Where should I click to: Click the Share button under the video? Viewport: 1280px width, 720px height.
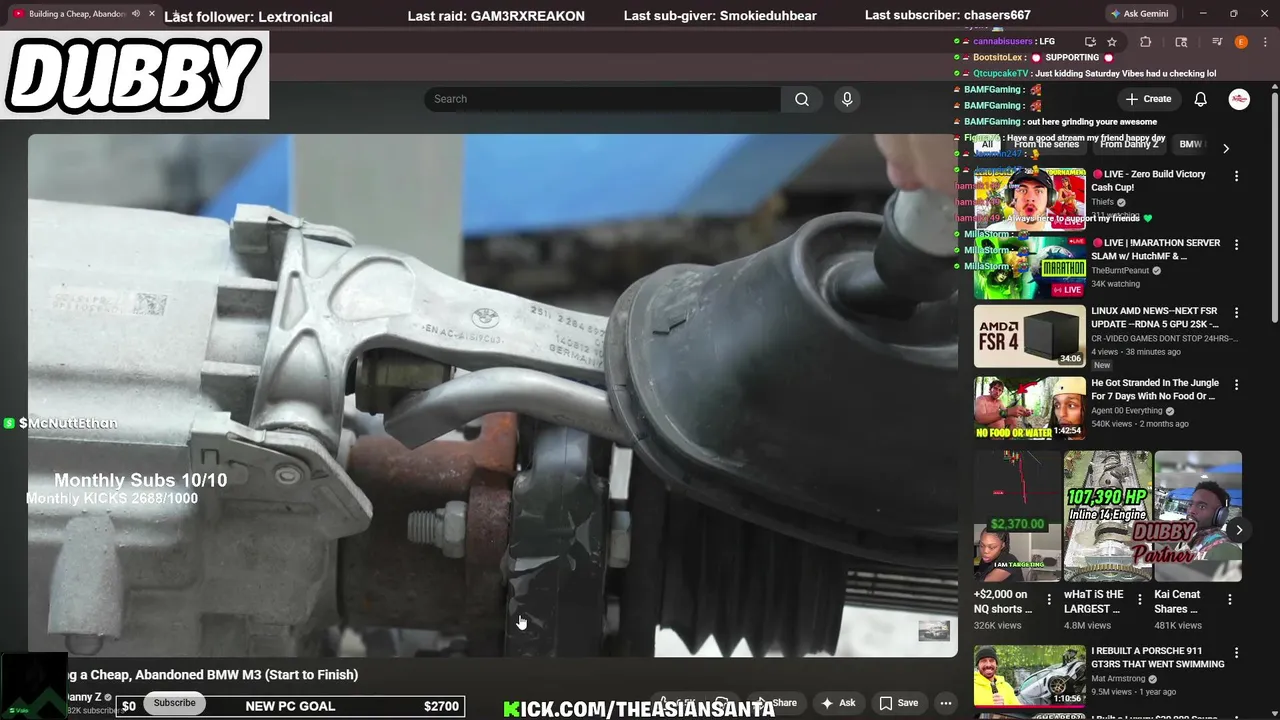tap(776, 703)
